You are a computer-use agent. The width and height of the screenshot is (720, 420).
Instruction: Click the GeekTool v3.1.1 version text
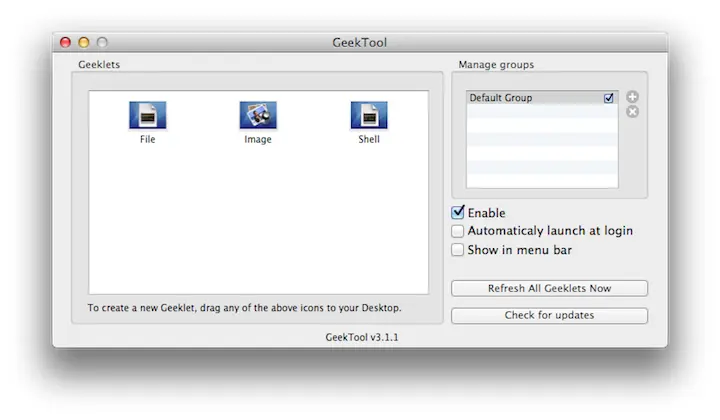[x=362, y=337]
